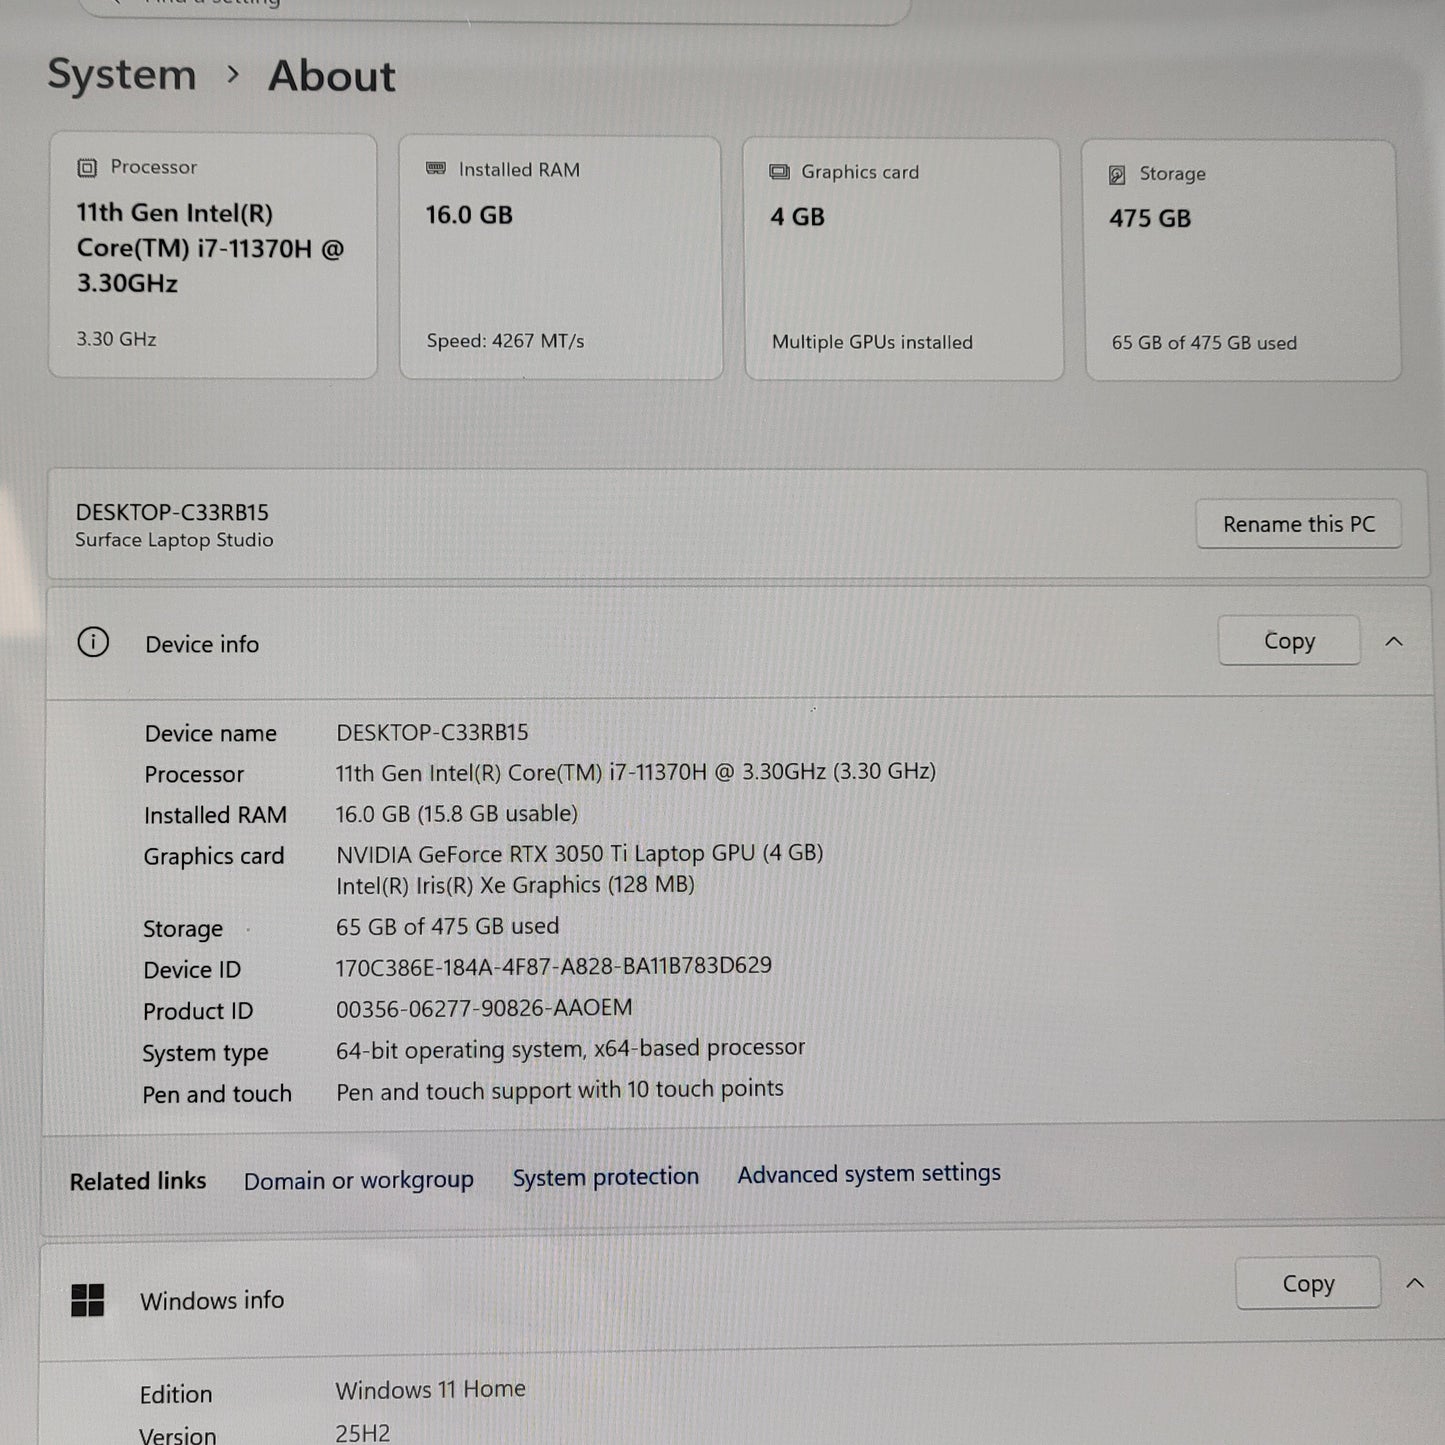1445x1445 pixels.
Task: Select Pen and touch support value
Action: pos(559,1090)
